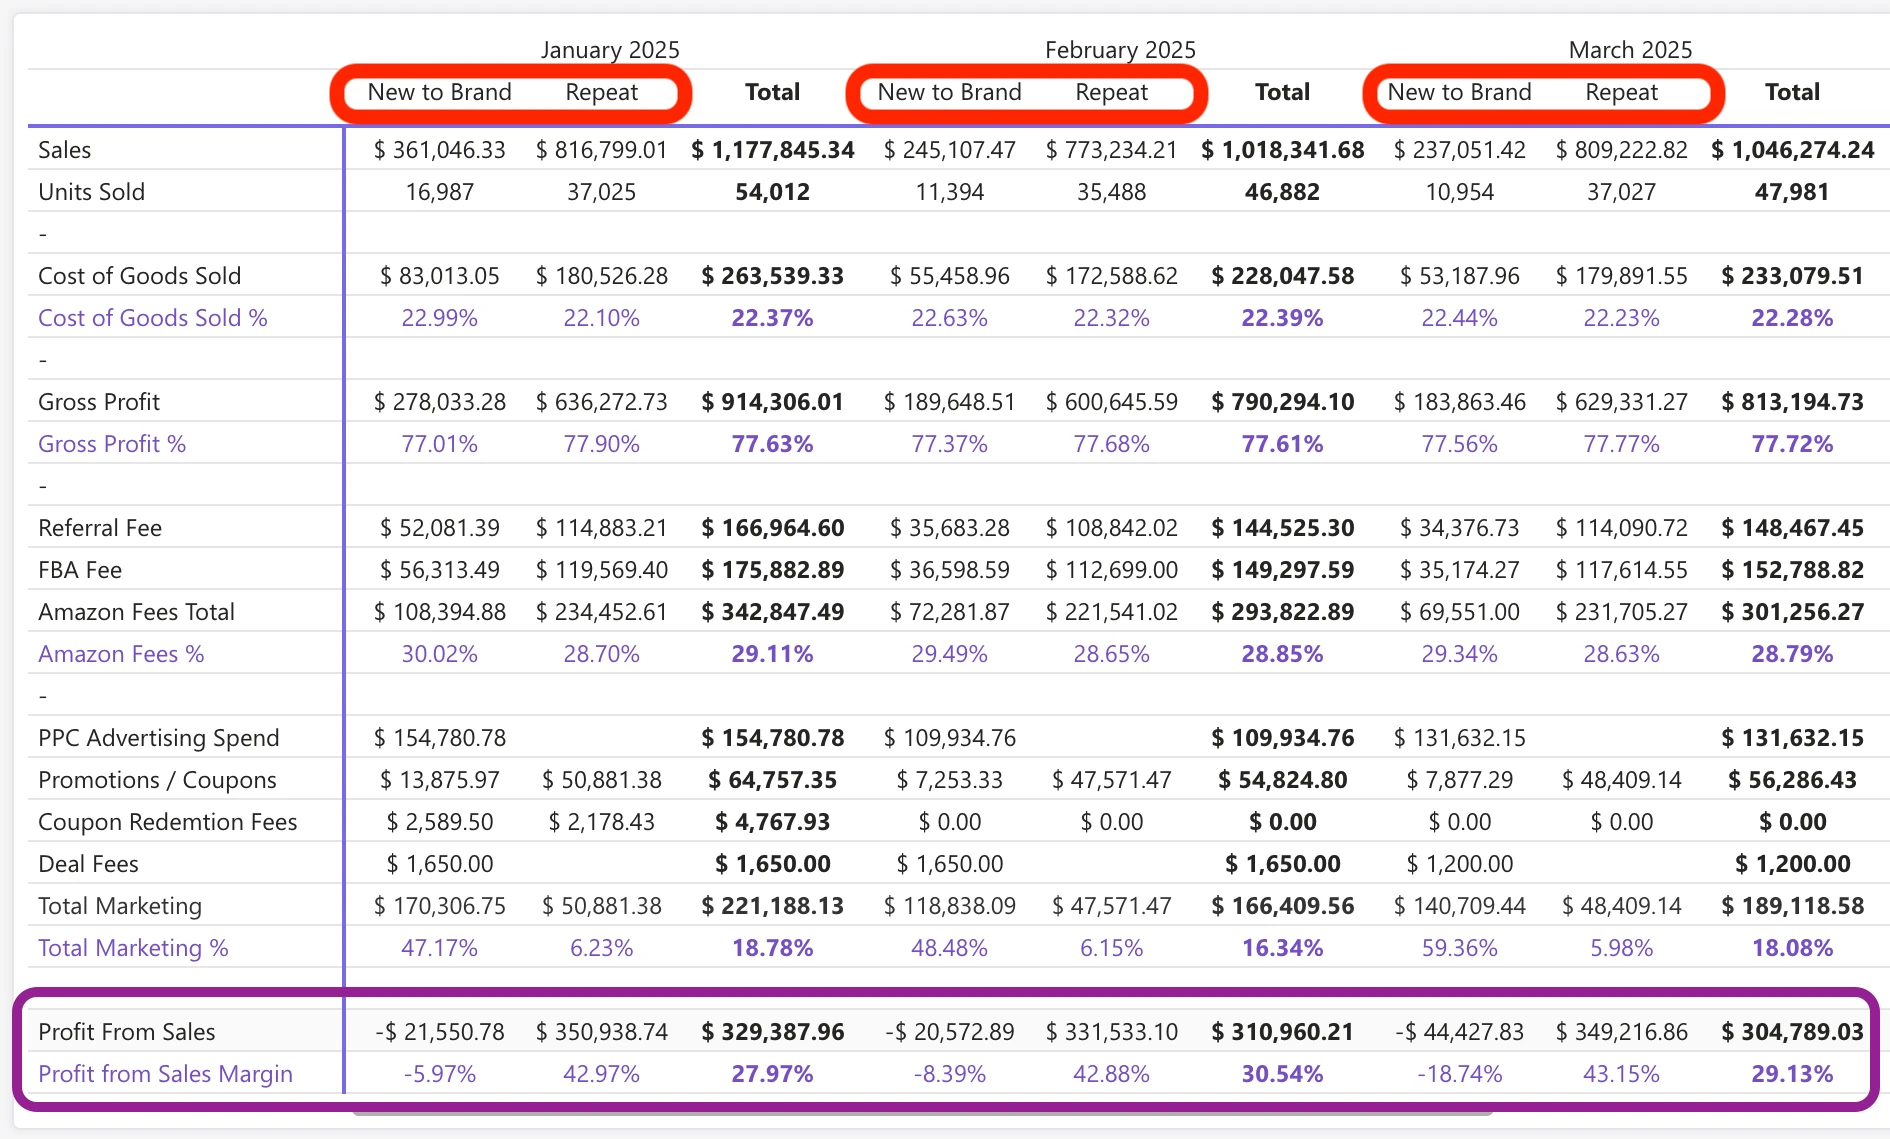The height and width of the screenshot is (1139, 1890).
Task: Click the February Repeat column header
Action: (1112, 92)
